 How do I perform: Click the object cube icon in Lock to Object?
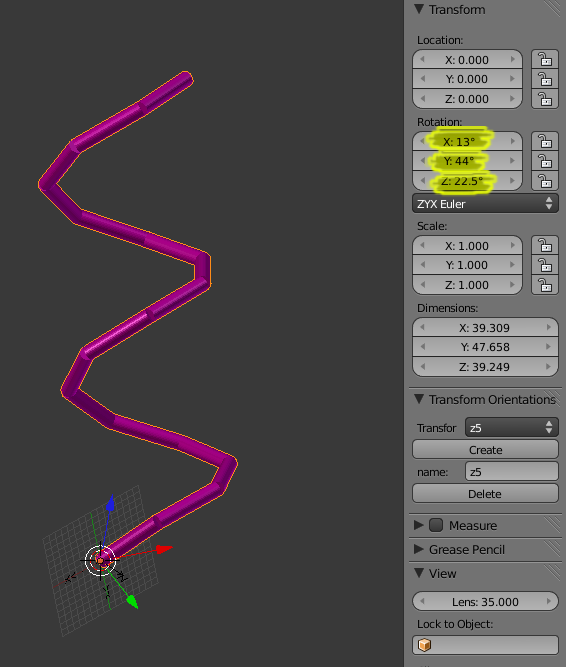click(424, 645)
